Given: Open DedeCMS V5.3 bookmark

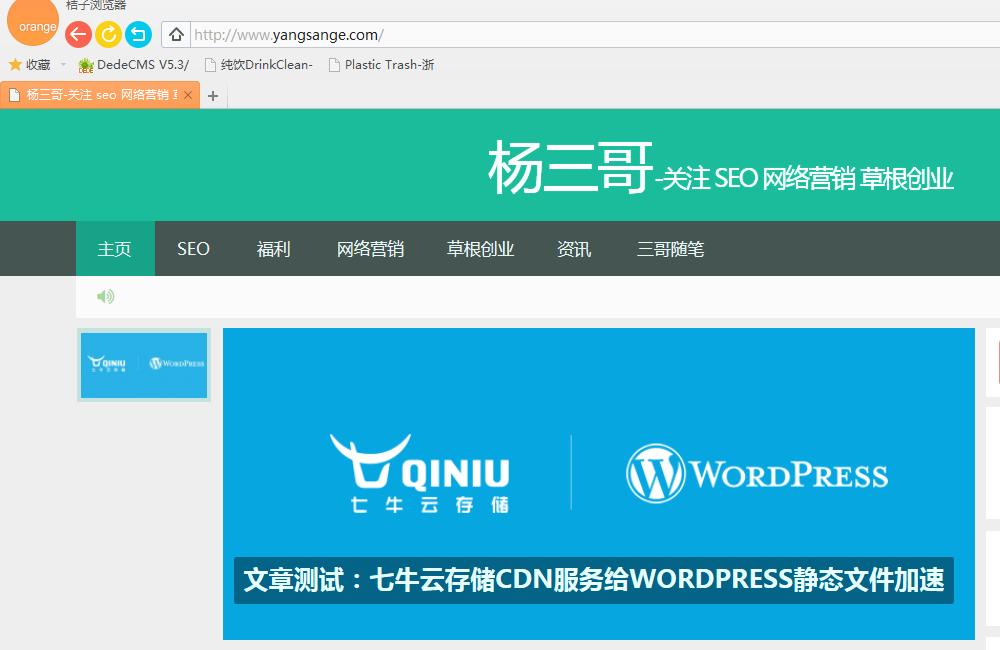Looking at the screenshot, I should tap(133, 64).
